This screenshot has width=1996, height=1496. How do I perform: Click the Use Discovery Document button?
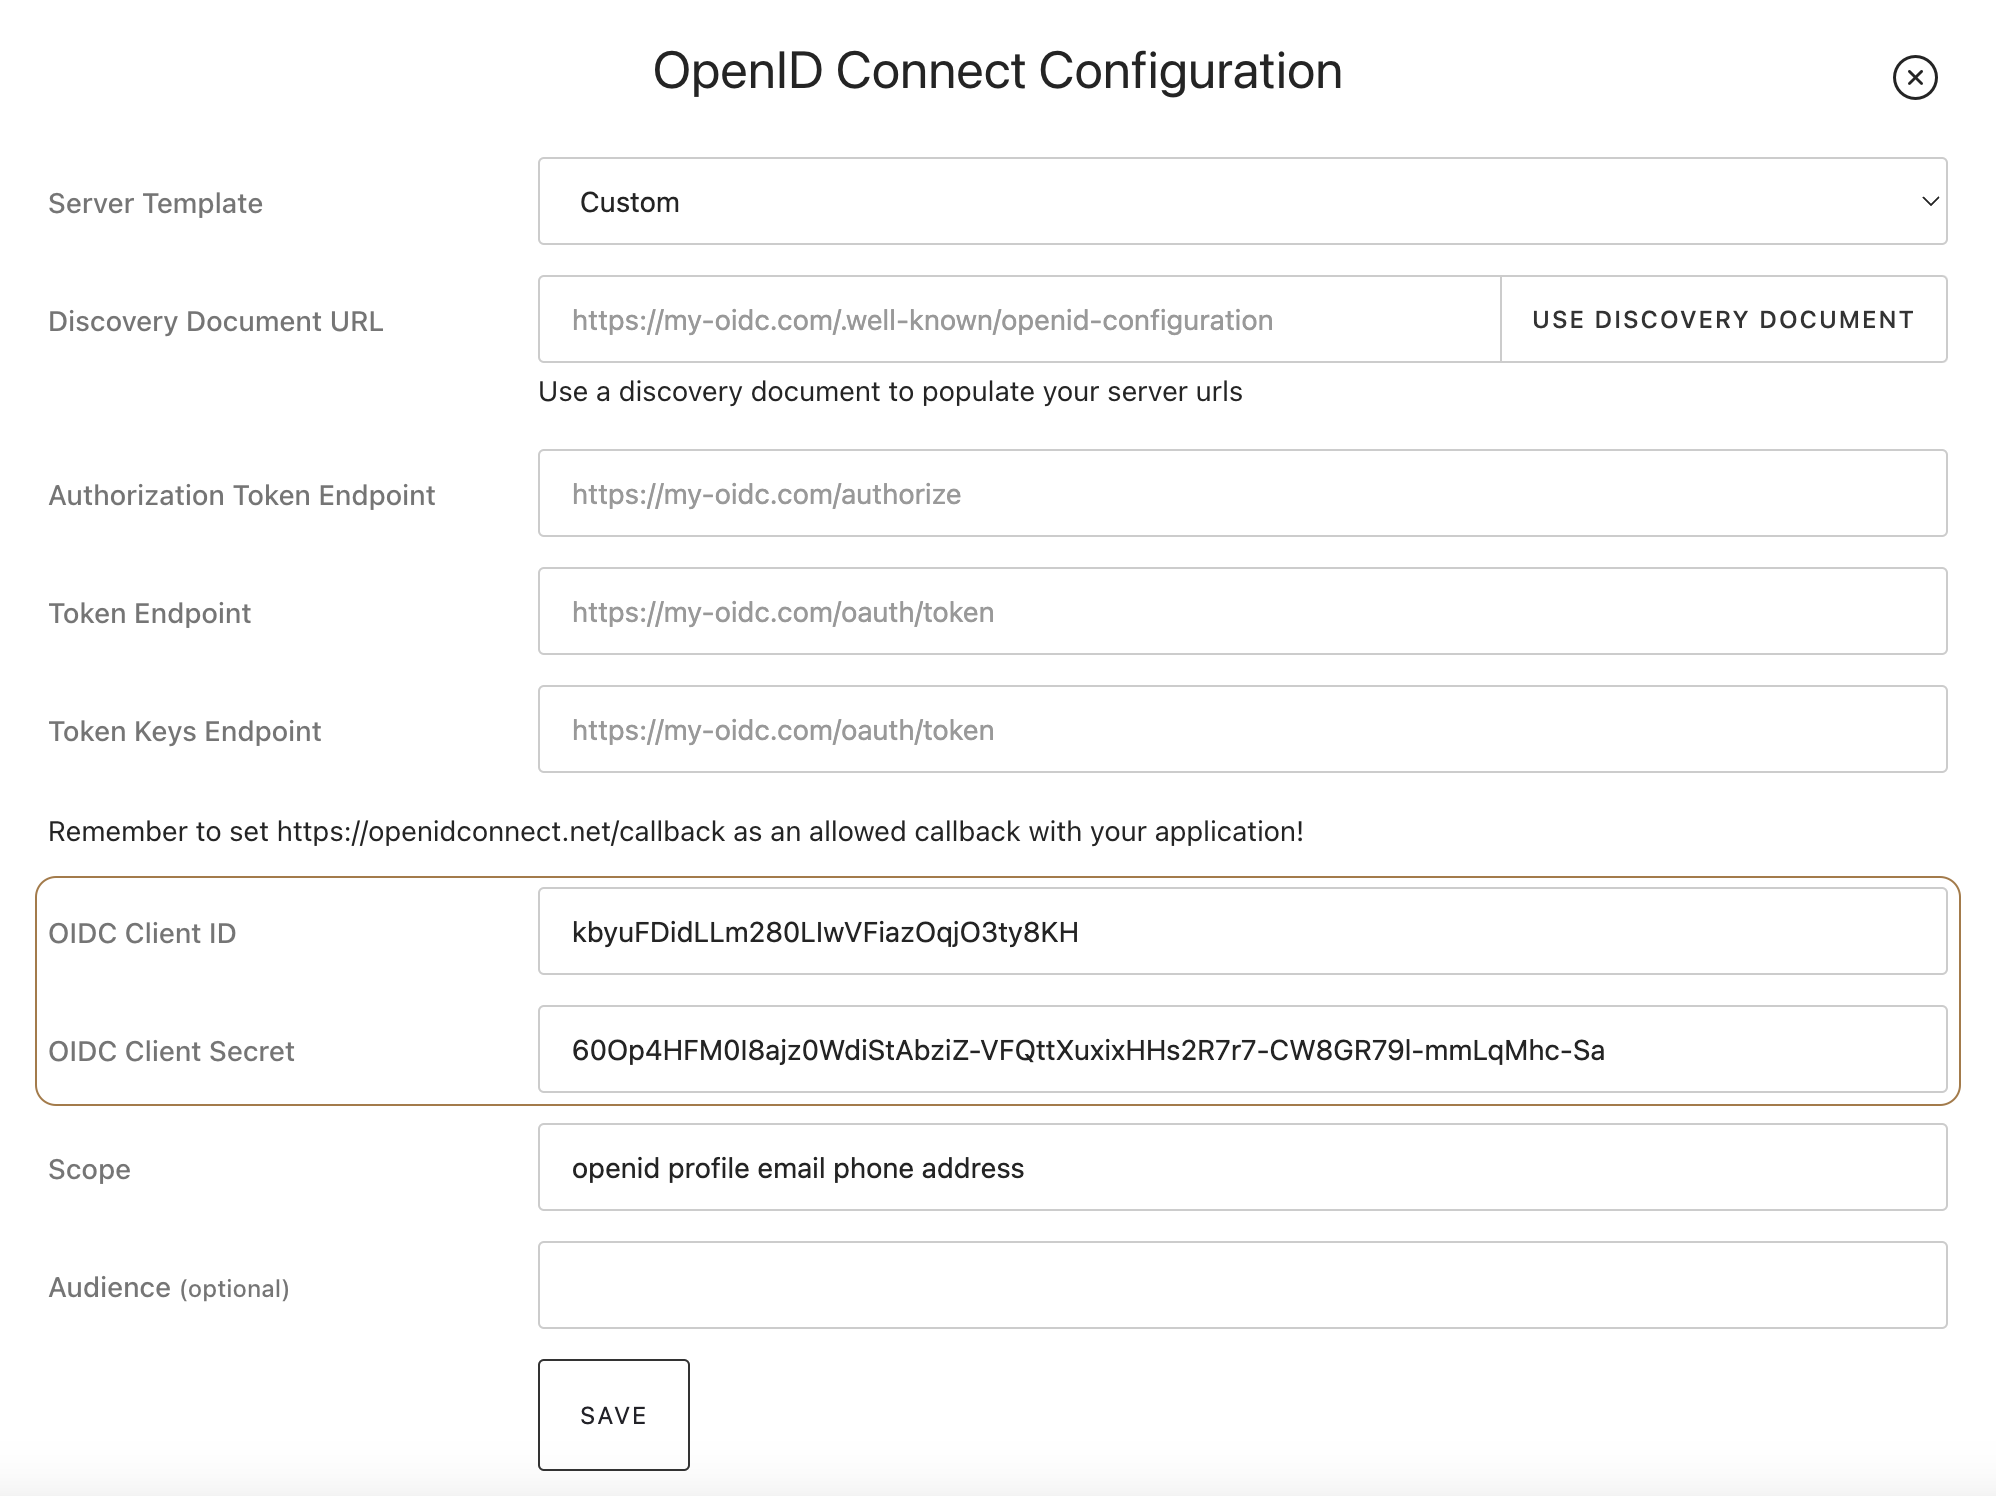pyautogui.click(x=1722, y=320)
